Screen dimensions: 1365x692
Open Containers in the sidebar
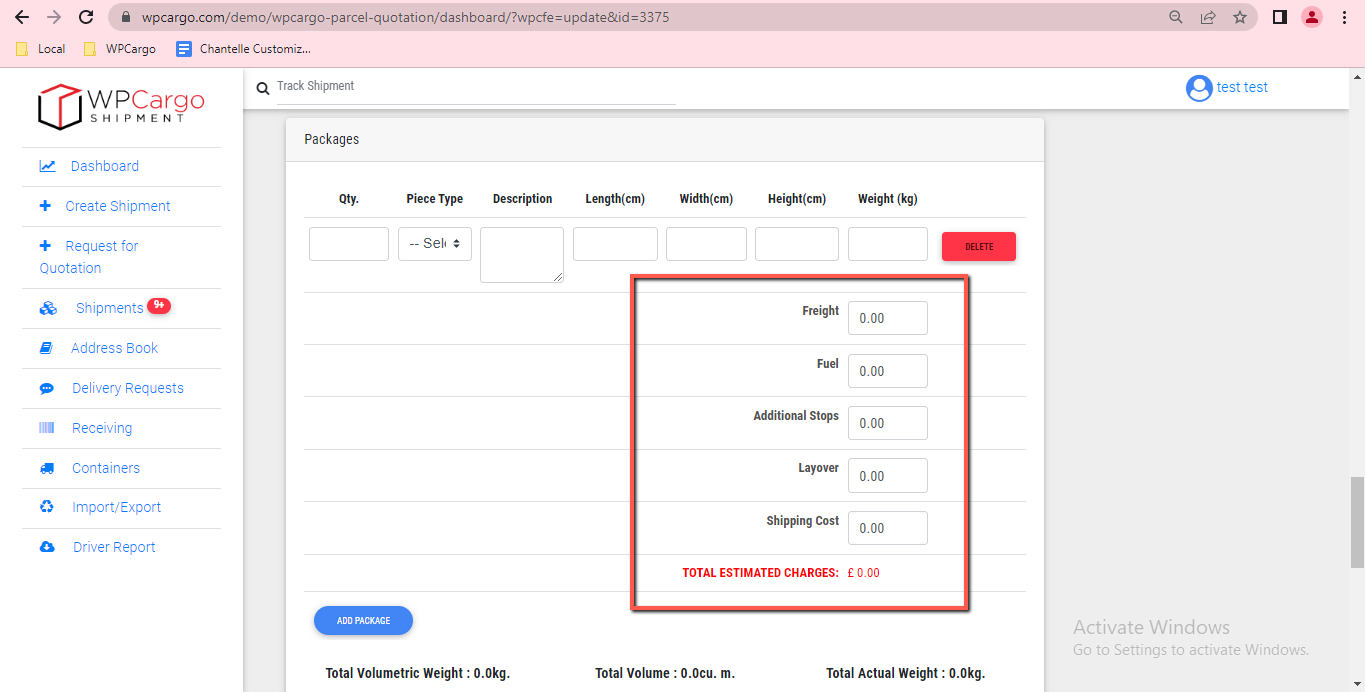(x=106, y=468)
